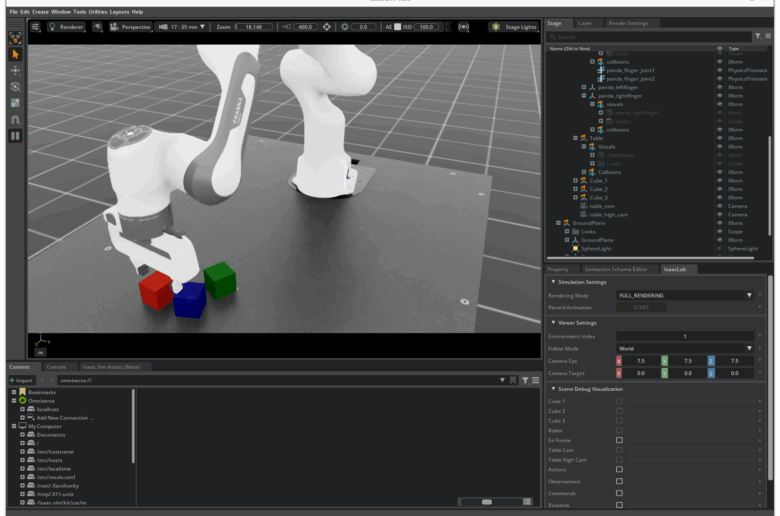Click the filter funnel icon in Stage panel

click(x=756, y=36)
